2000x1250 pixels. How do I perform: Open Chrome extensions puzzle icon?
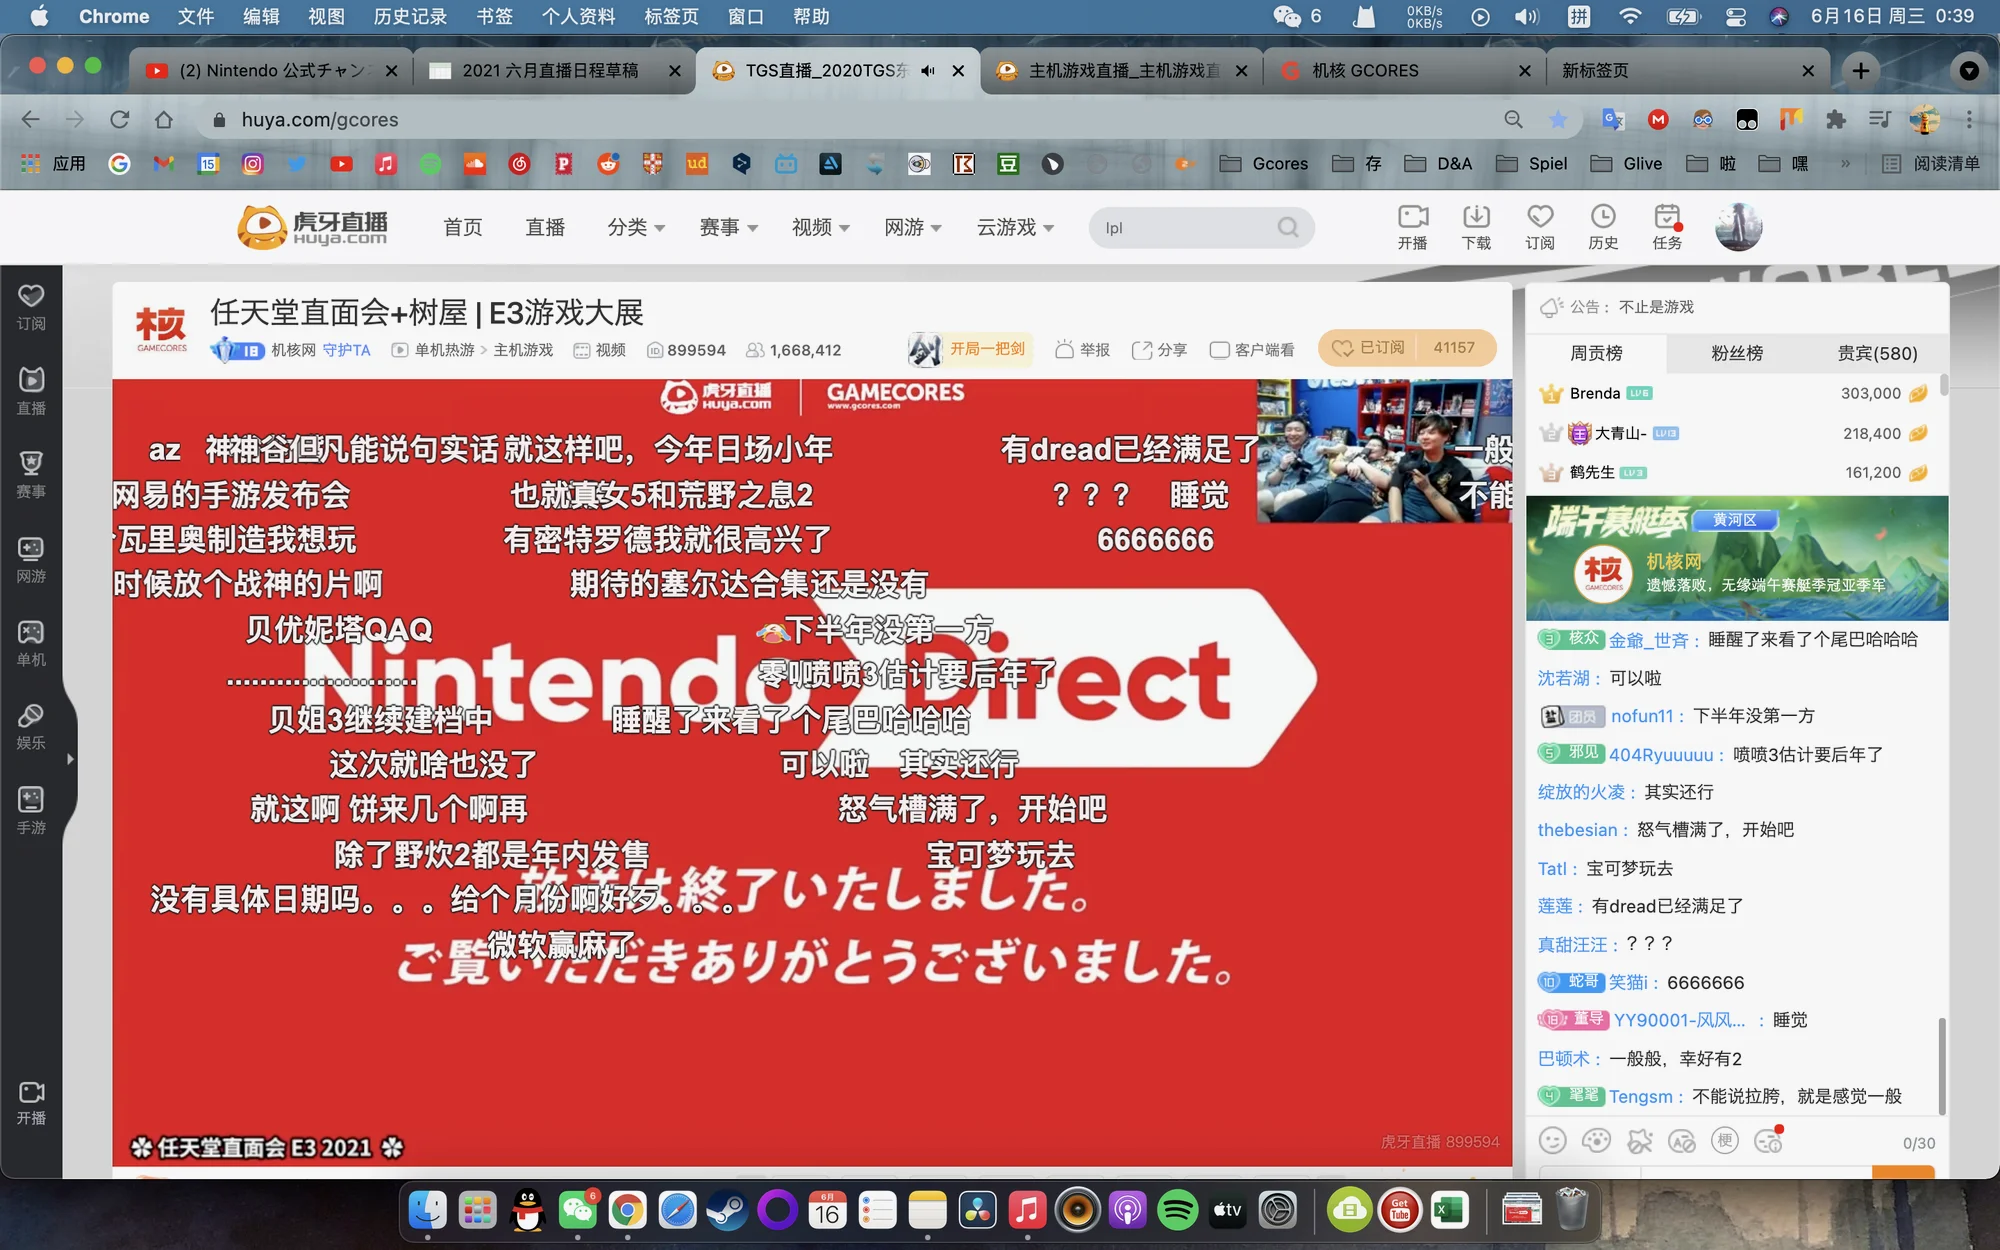point(1835,120)
